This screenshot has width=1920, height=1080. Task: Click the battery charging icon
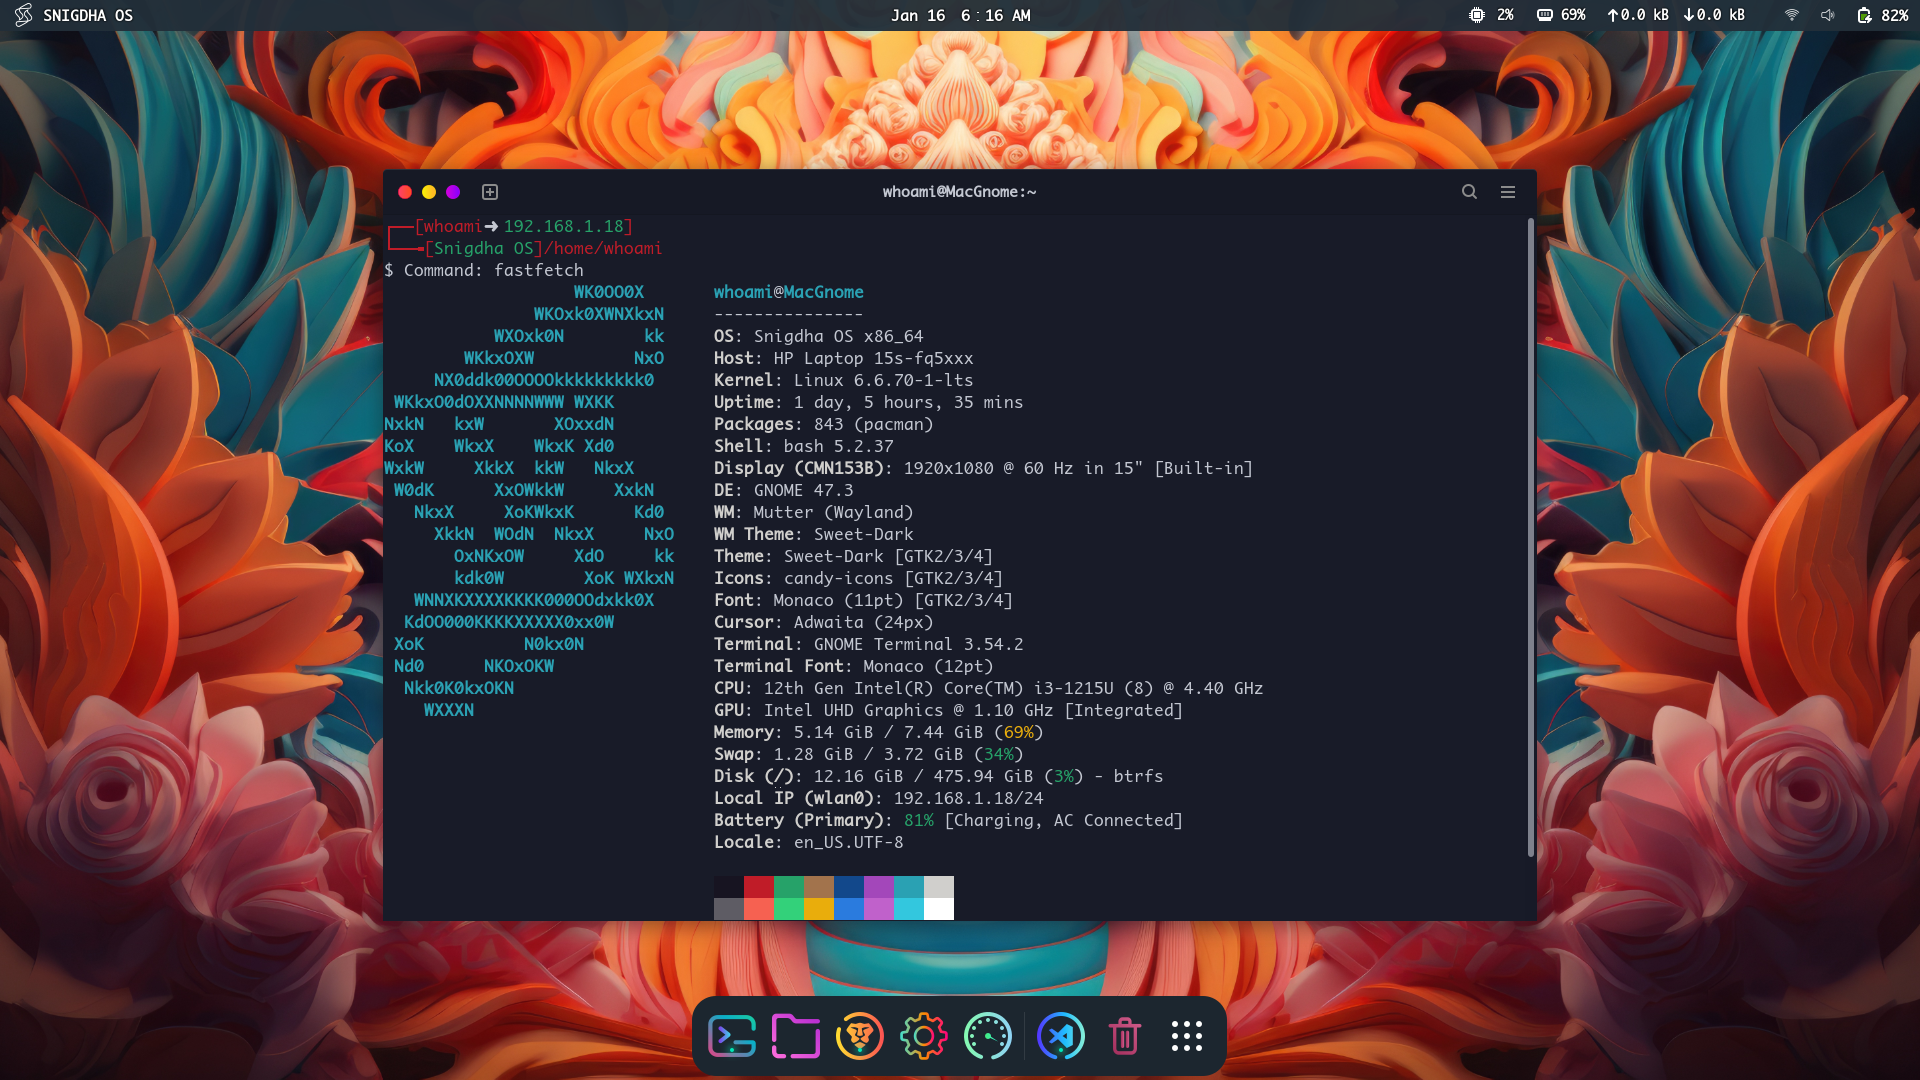(x=1865, y=15)
